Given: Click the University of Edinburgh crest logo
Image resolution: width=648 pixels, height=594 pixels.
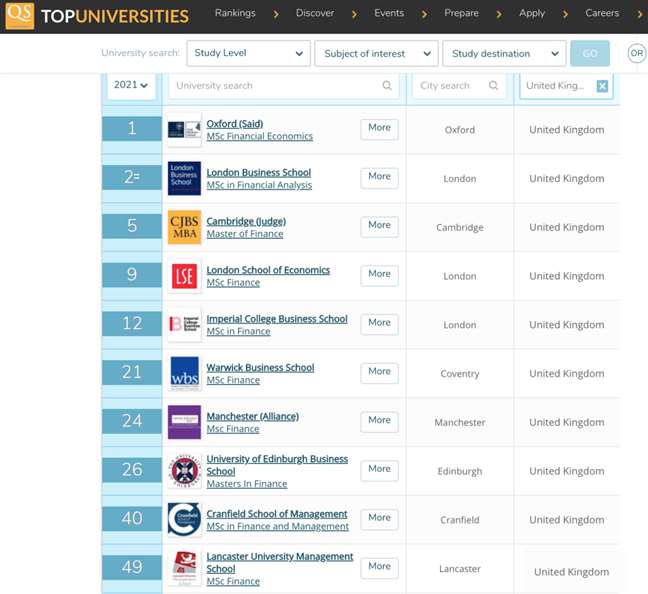Looking at the screenshot, I should 184,471.
